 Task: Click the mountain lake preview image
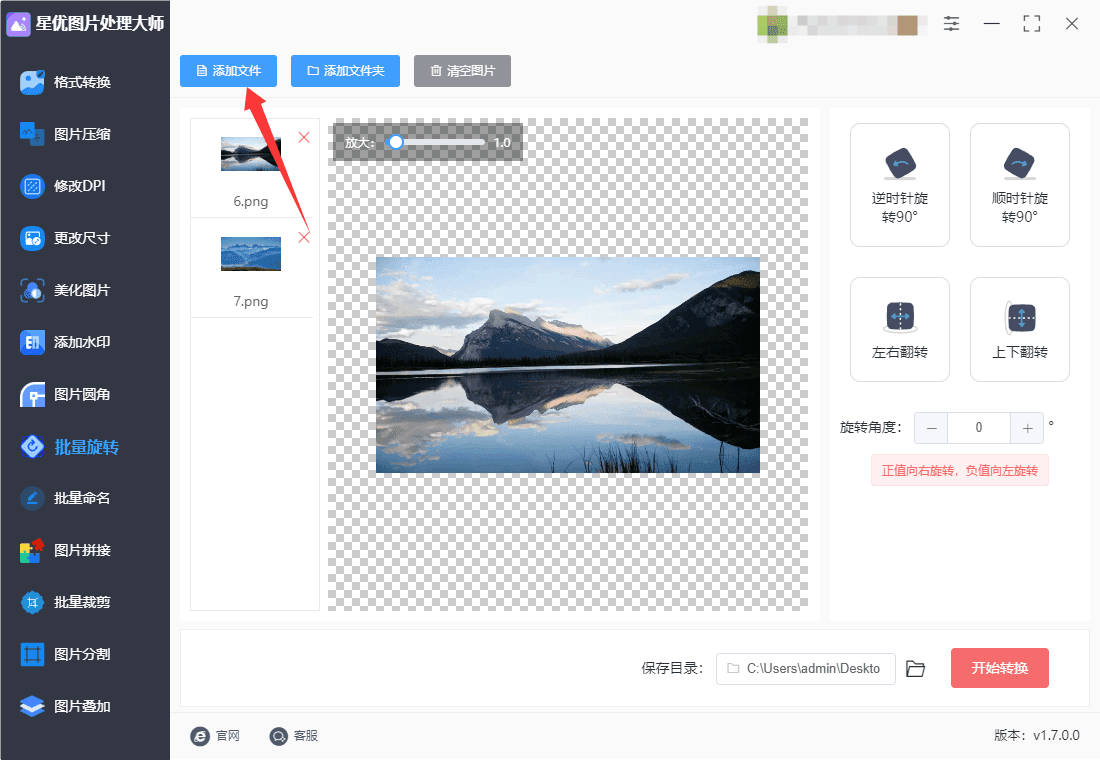(x=568, y=365)
